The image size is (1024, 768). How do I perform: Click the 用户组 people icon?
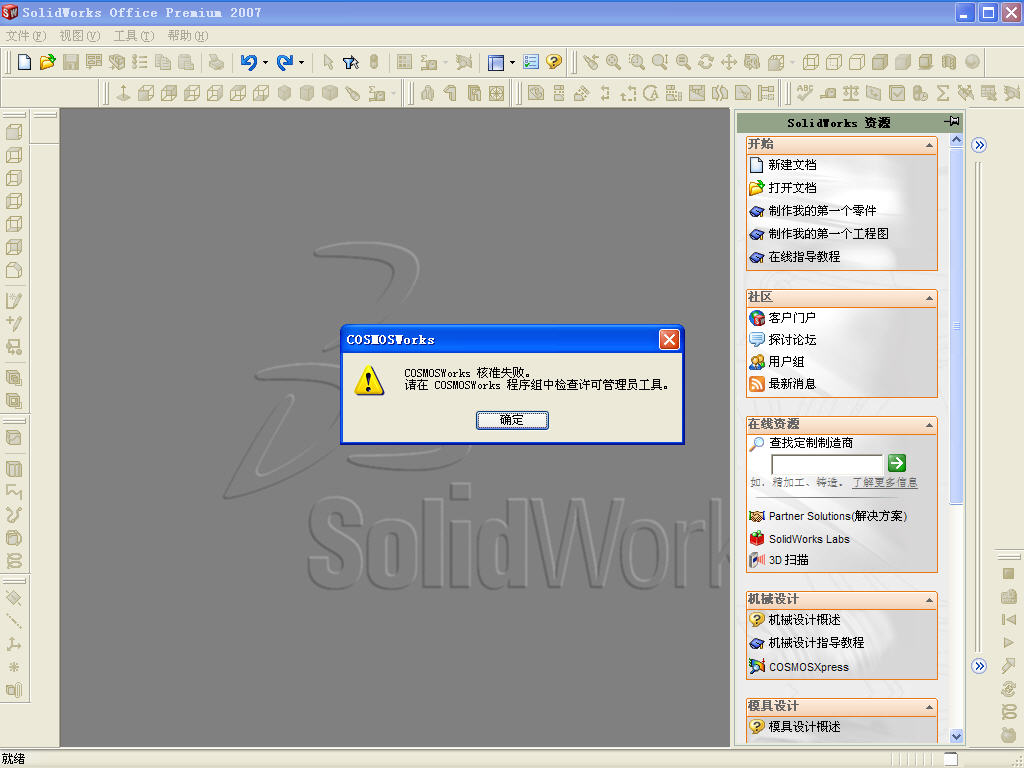click(756, 362)
